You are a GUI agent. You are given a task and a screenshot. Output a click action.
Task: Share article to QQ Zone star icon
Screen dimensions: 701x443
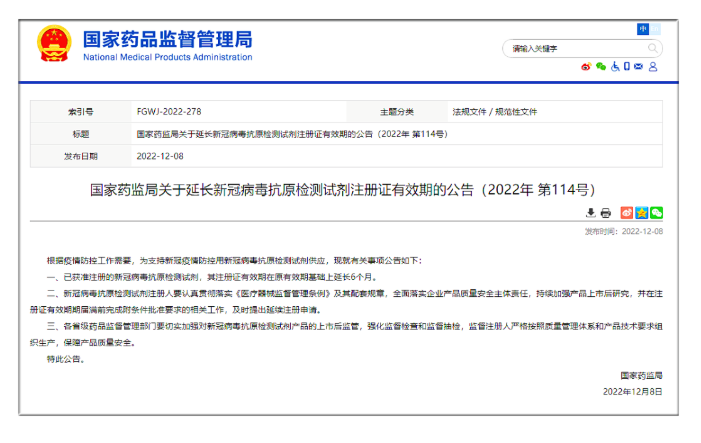pyautogui.click(x=642, y=212)
